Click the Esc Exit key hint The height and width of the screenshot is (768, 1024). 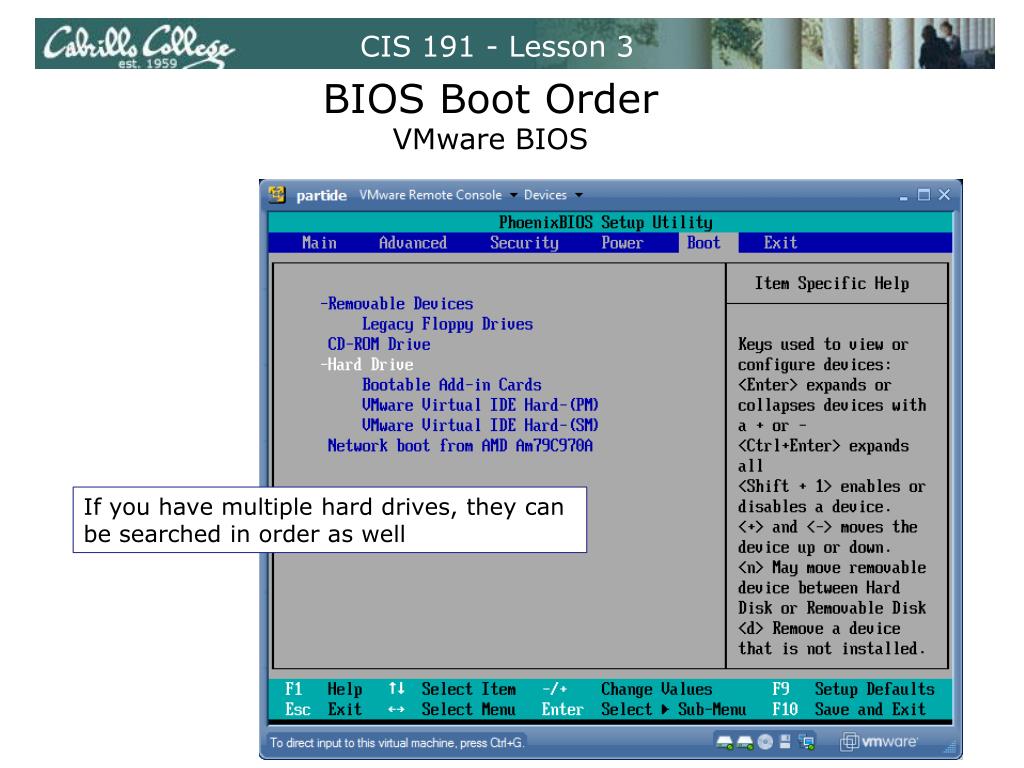(x=323, y=709)
